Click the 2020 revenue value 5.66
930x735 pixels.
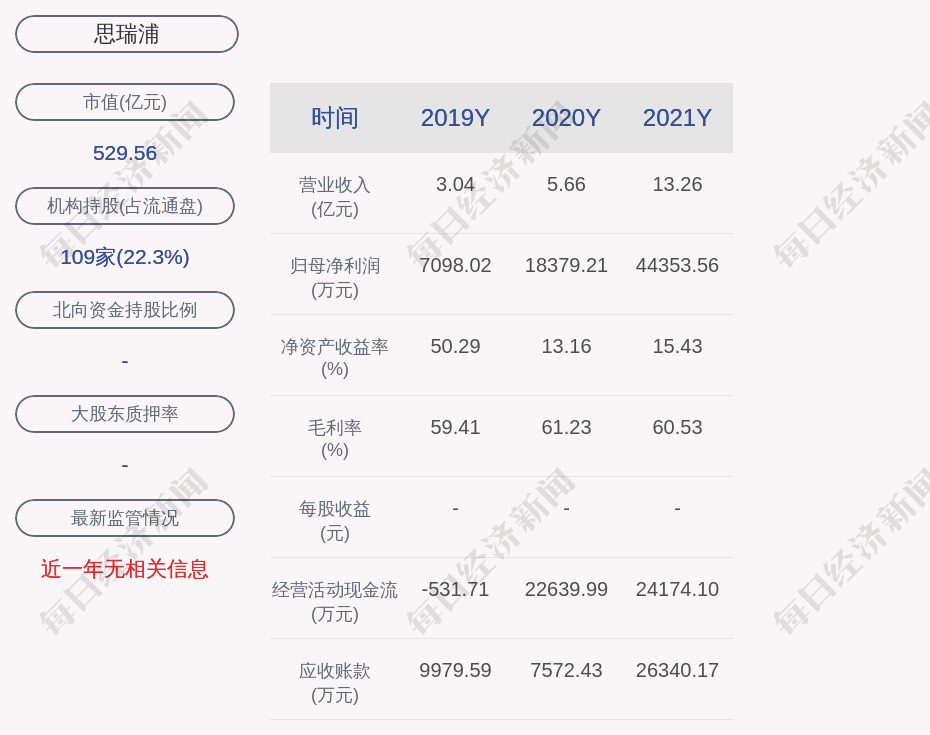click(566, 184)
